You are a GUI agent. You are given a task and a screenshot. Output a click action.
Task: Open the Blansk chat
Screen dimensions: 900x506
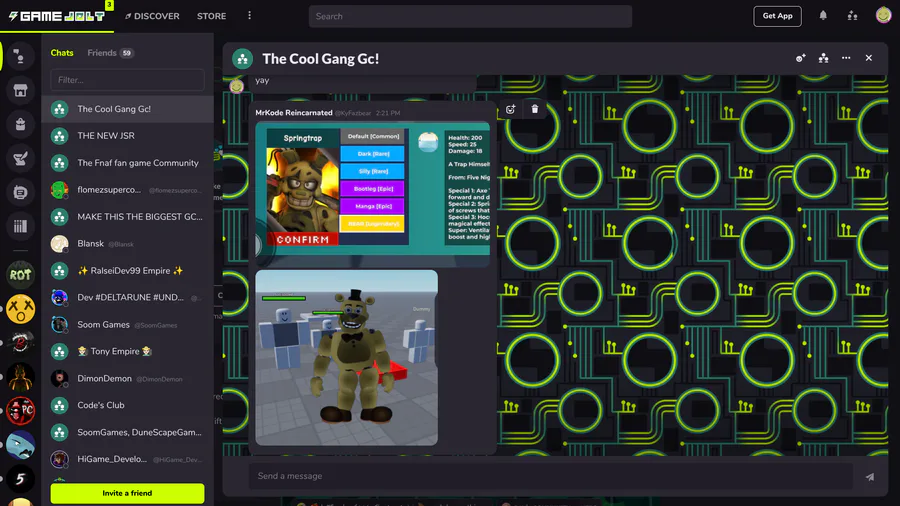pos(127,244)
